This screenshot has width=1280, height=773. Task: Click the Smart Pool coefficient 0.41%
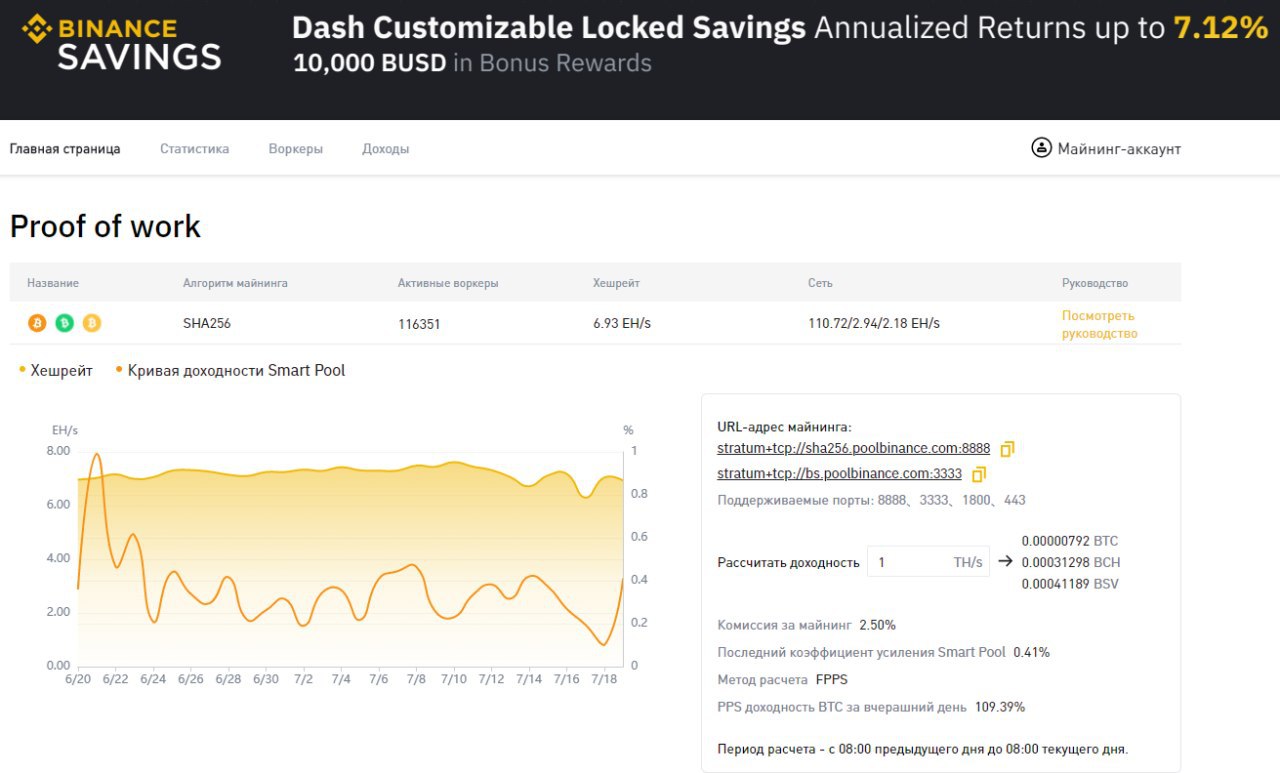1031,652
